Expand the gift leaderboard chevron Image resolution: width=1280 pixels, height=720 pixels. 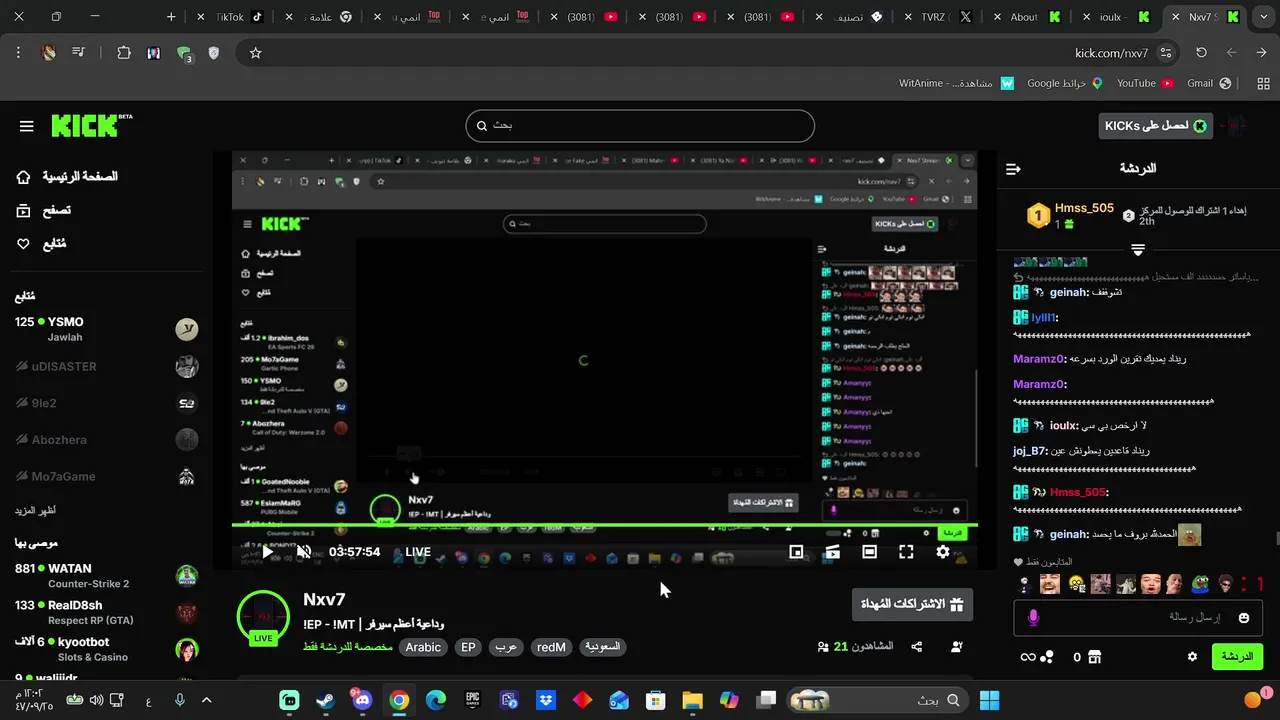1138,249
